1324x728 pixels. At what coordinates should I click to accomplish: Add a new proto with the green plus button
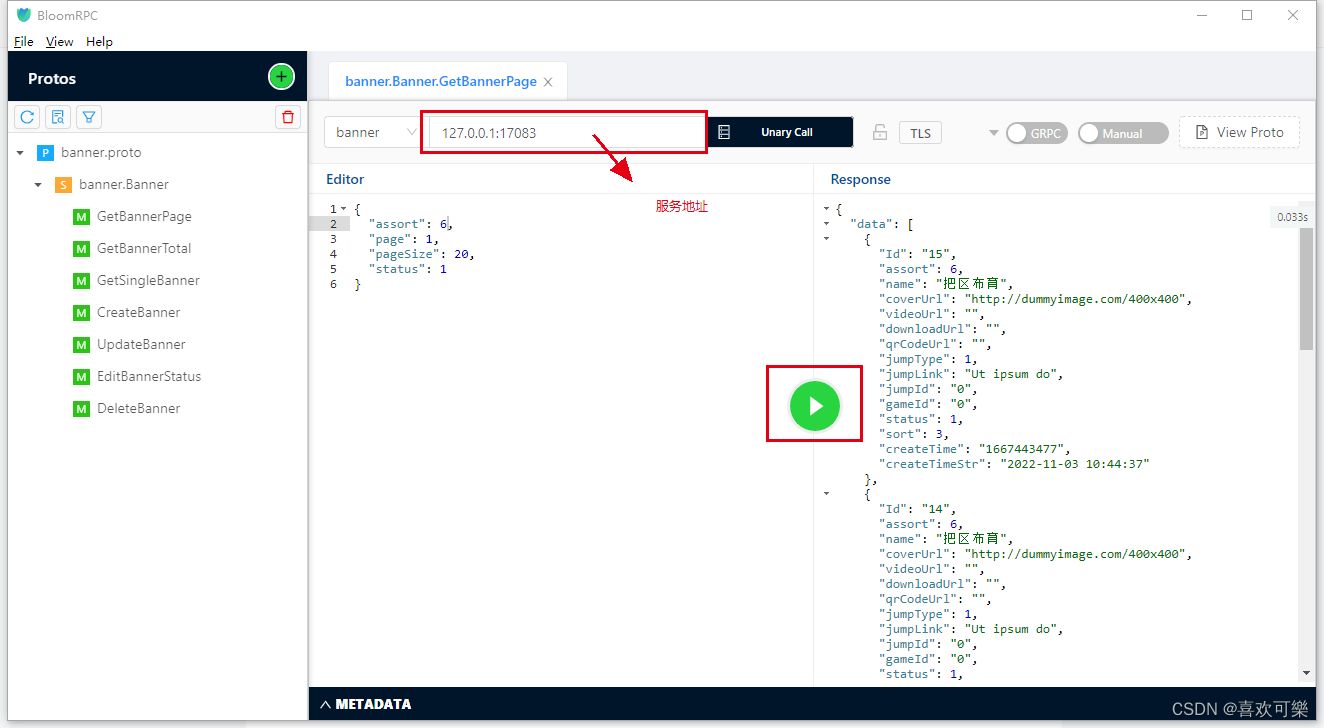coord(281,77)
